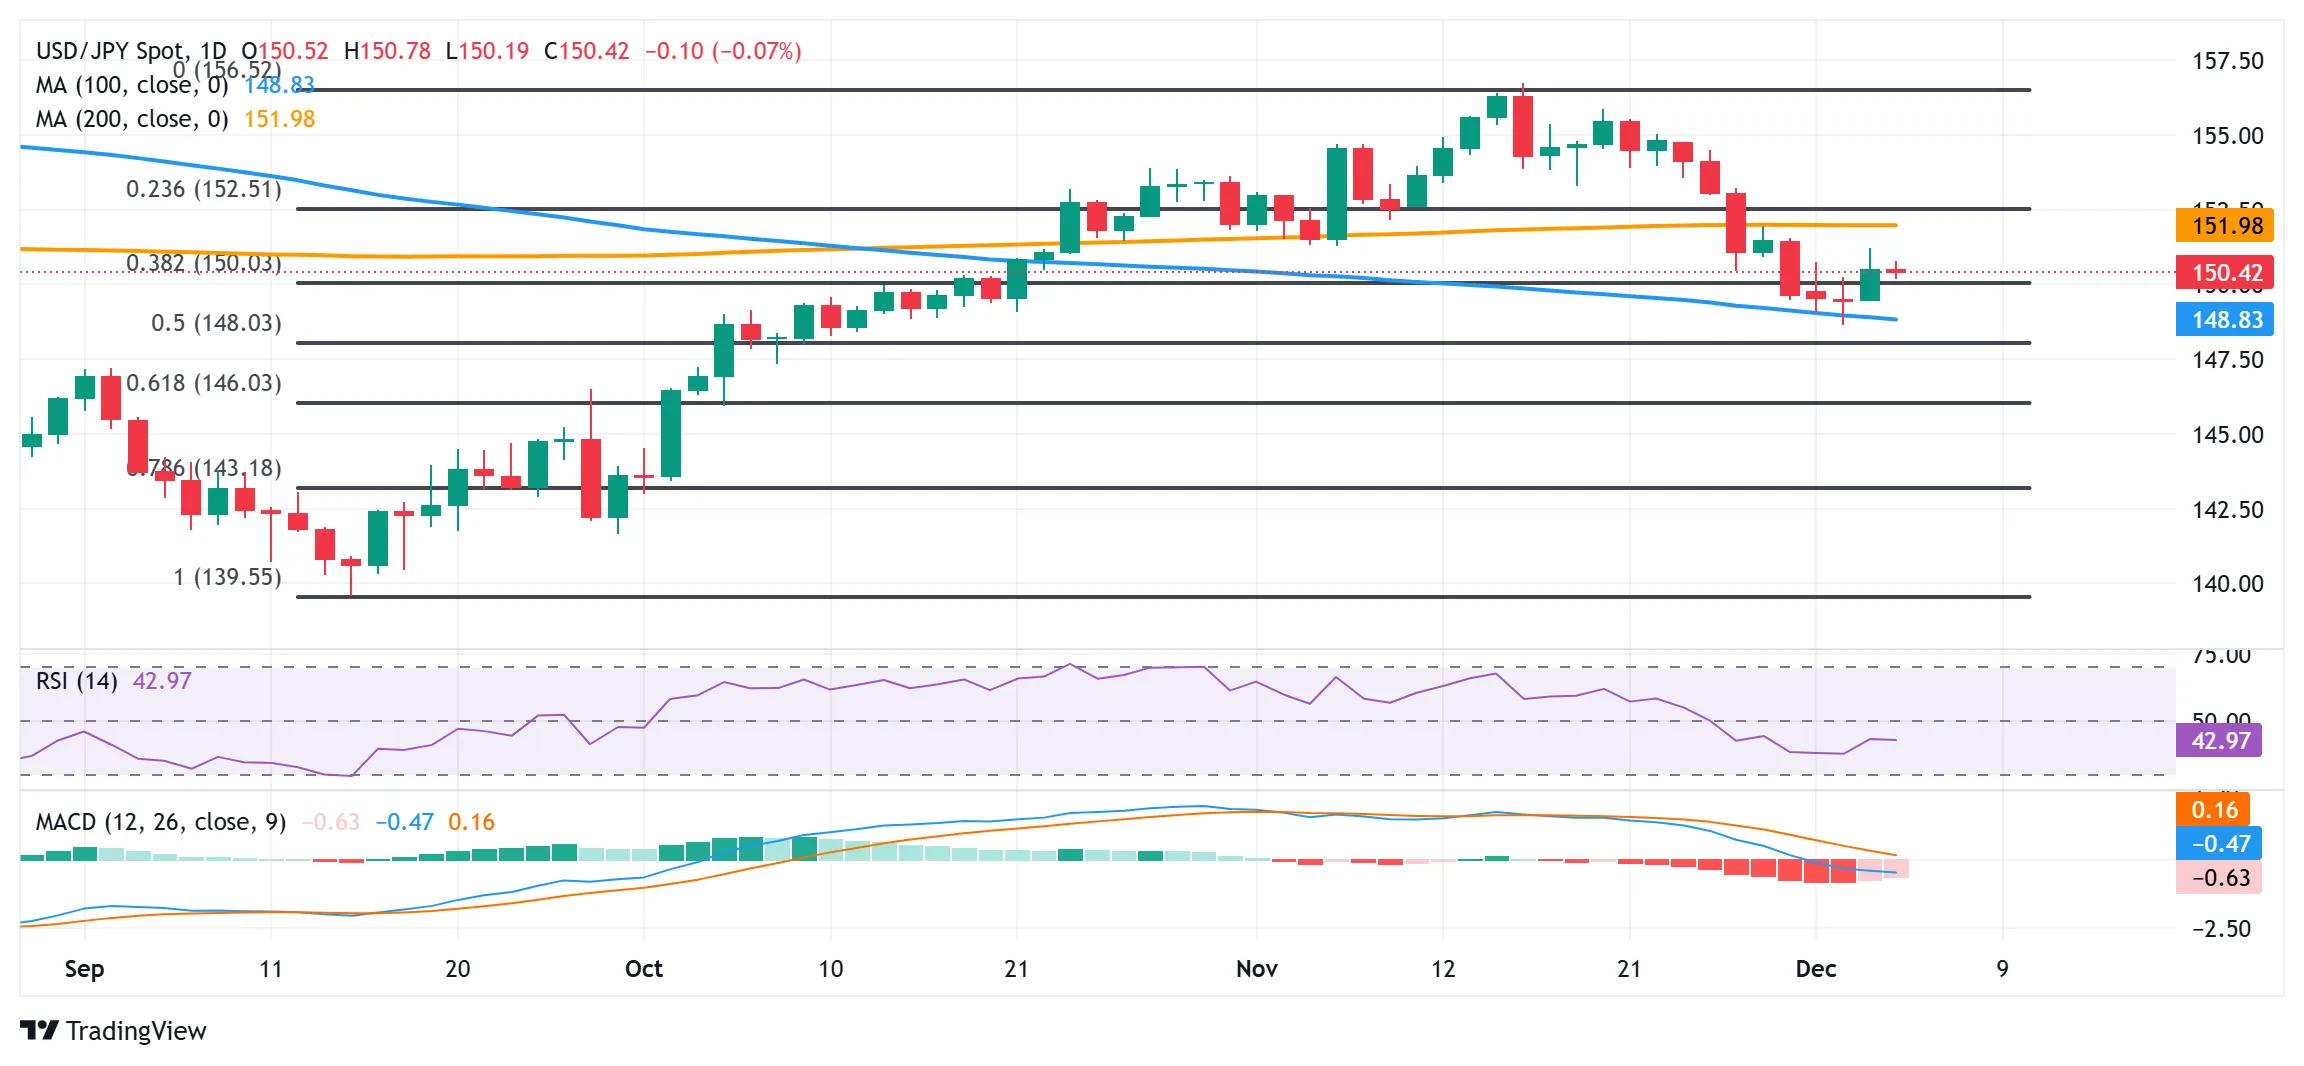Viewport: 2304px width, 1066px height.
Task: Click the purple 42.97 RSI value tag
Action: click(2219, 741)
